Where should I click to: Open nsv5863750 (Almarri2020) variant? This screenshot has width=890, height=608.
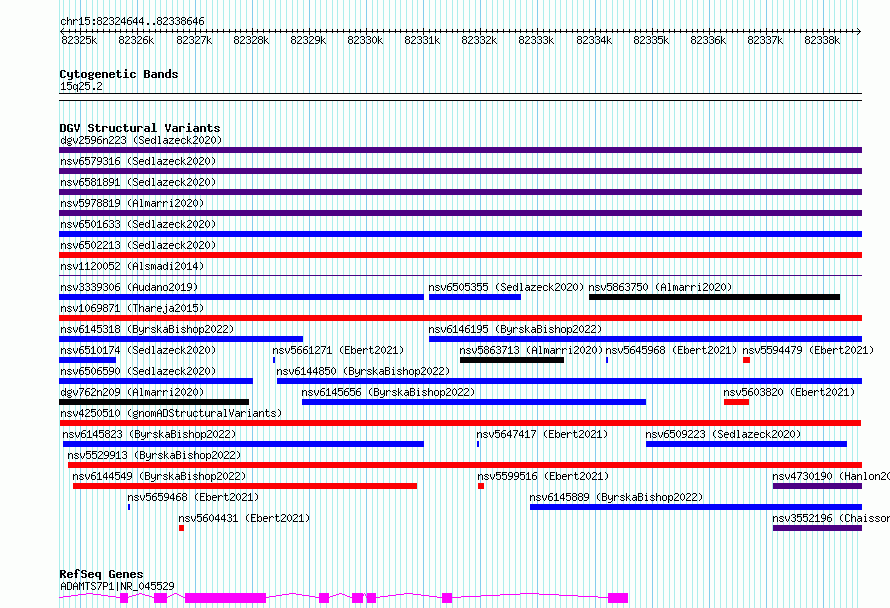[x=660, y=287]
